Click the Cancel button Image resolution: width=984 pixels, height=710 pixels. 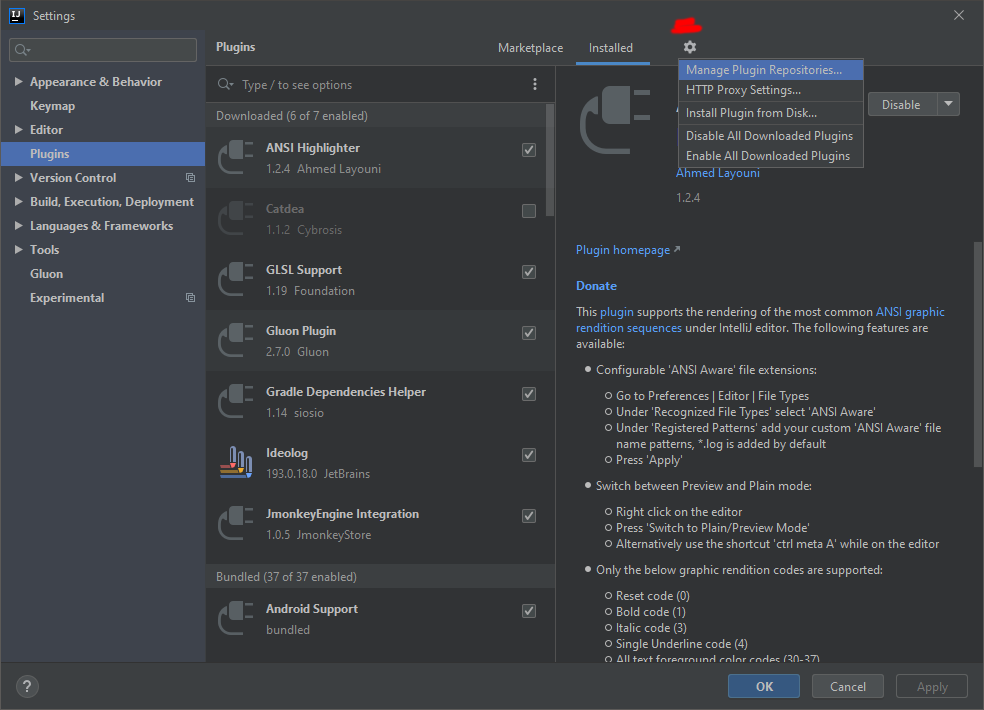(x=848, y=686)
